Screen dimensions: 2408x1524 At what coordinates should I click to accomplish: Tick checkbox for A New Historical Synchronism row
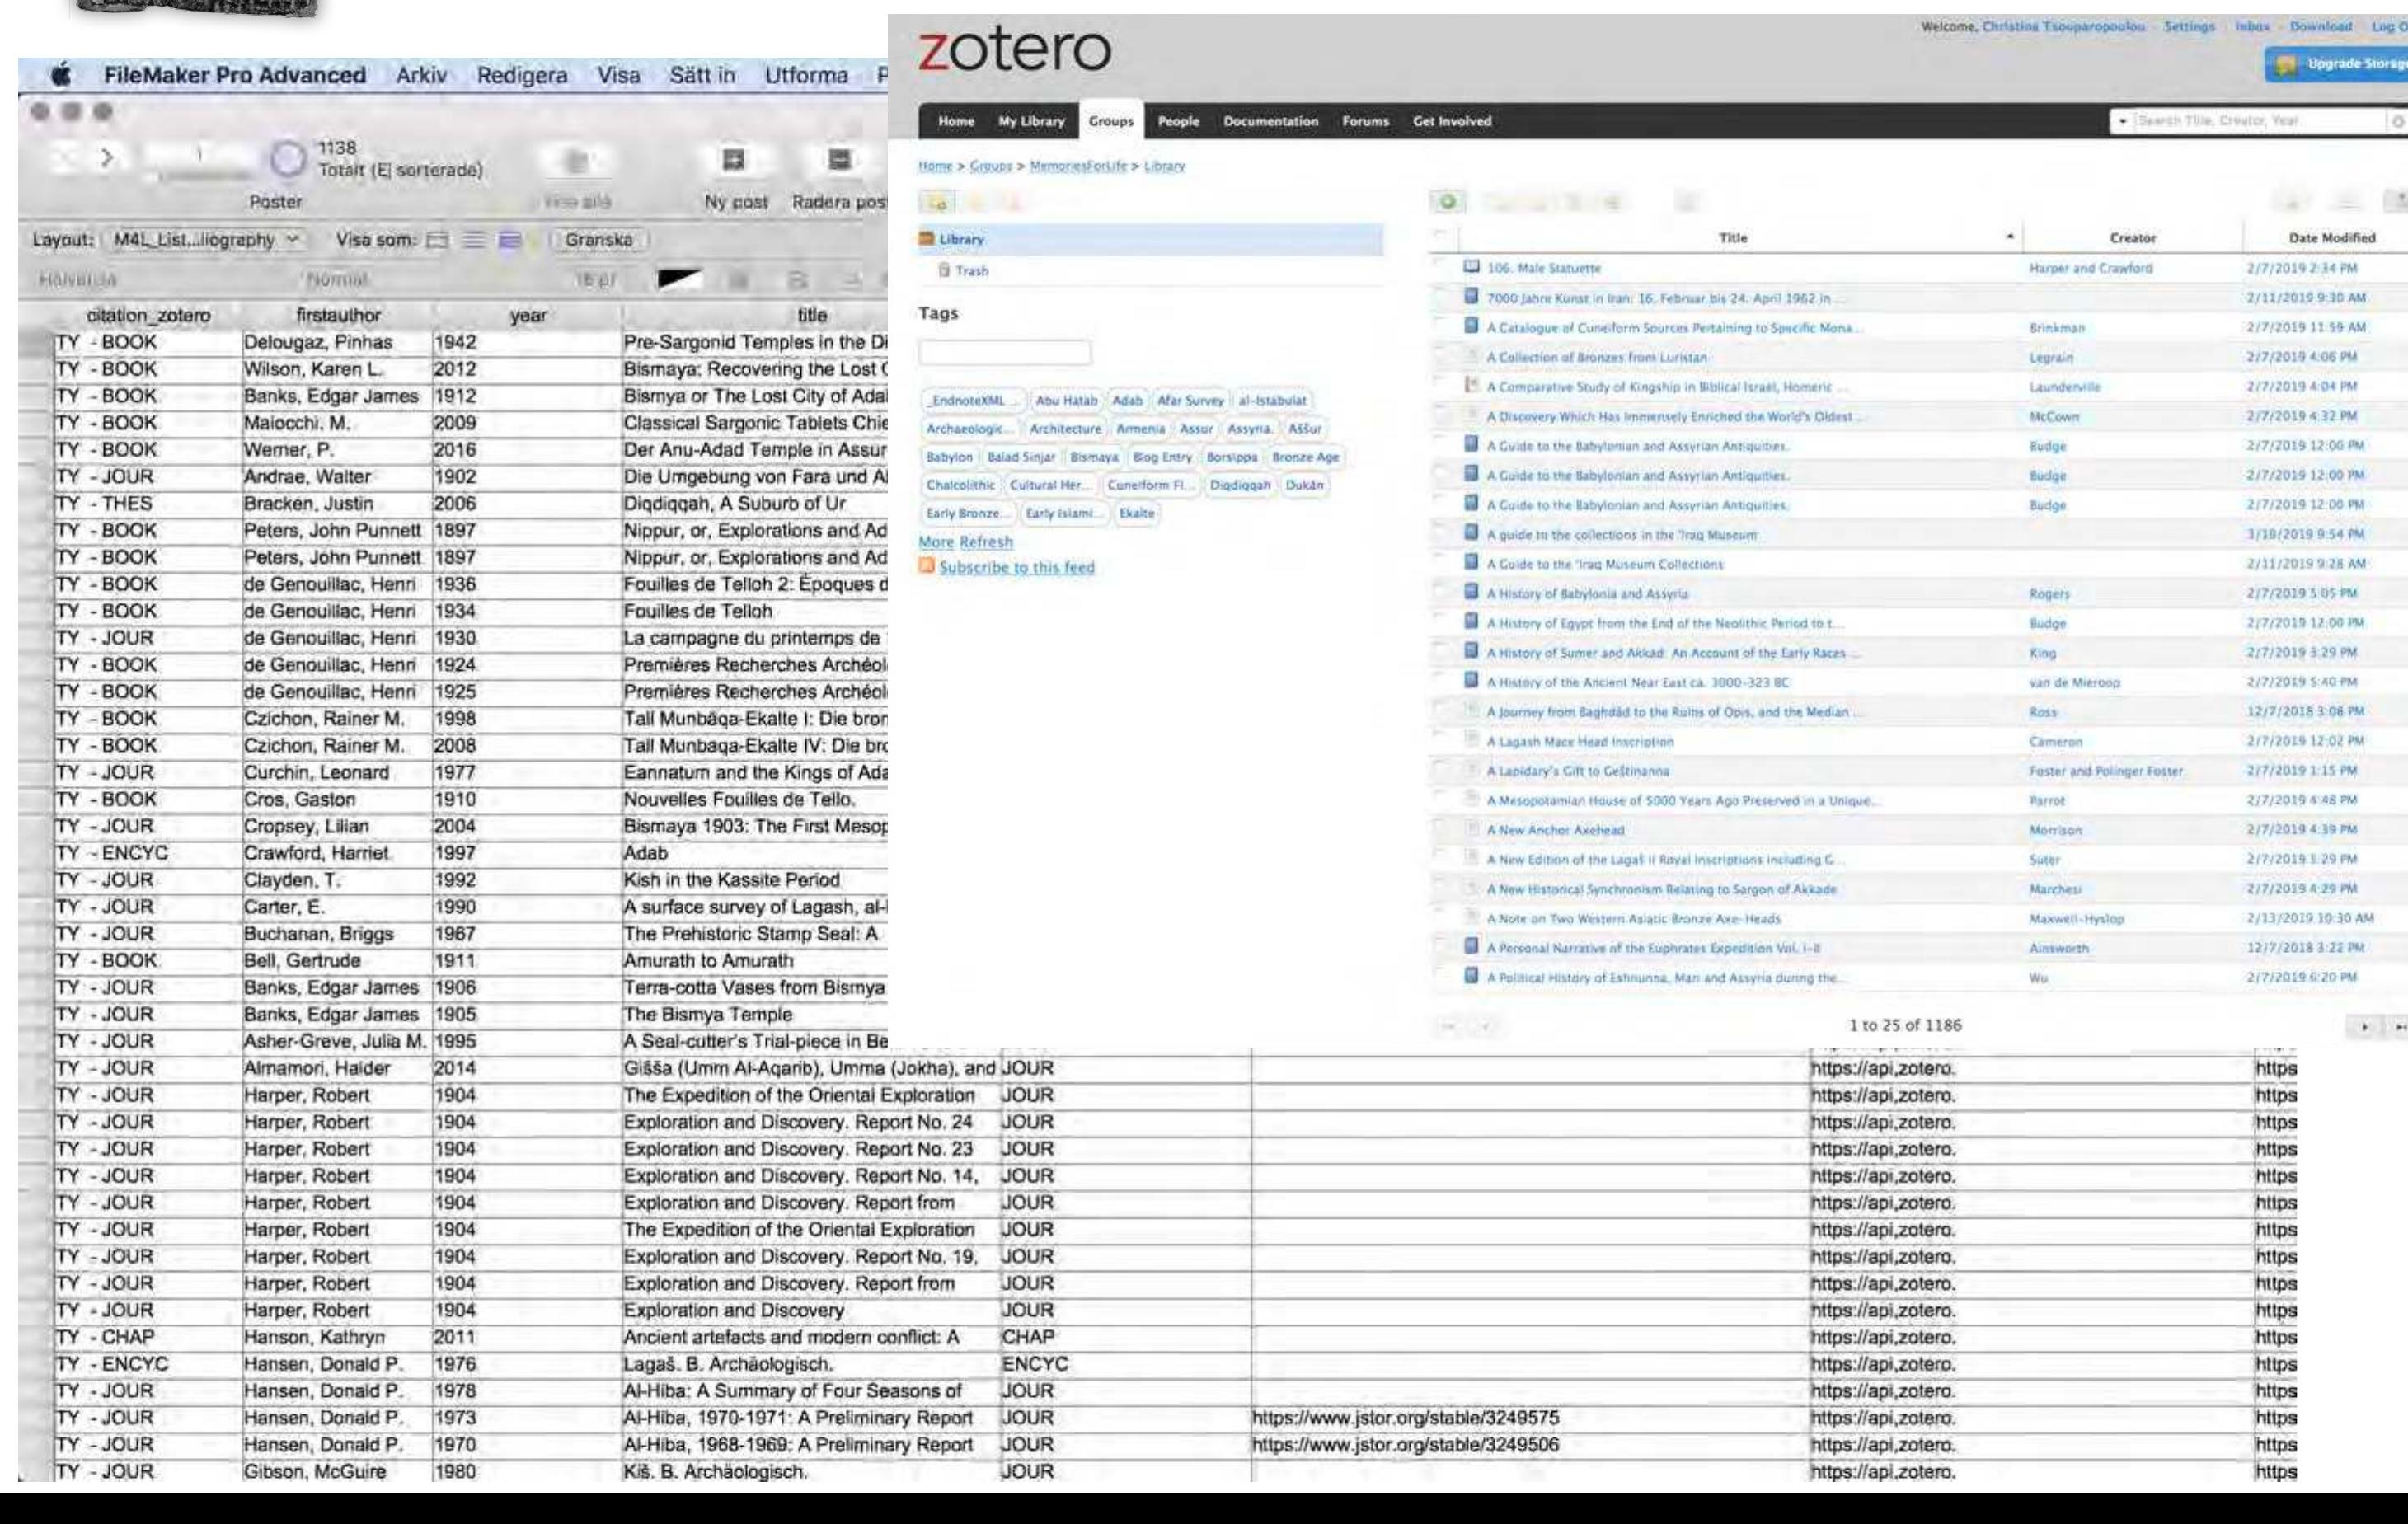pyautogui.click(x=1440, y=886)
